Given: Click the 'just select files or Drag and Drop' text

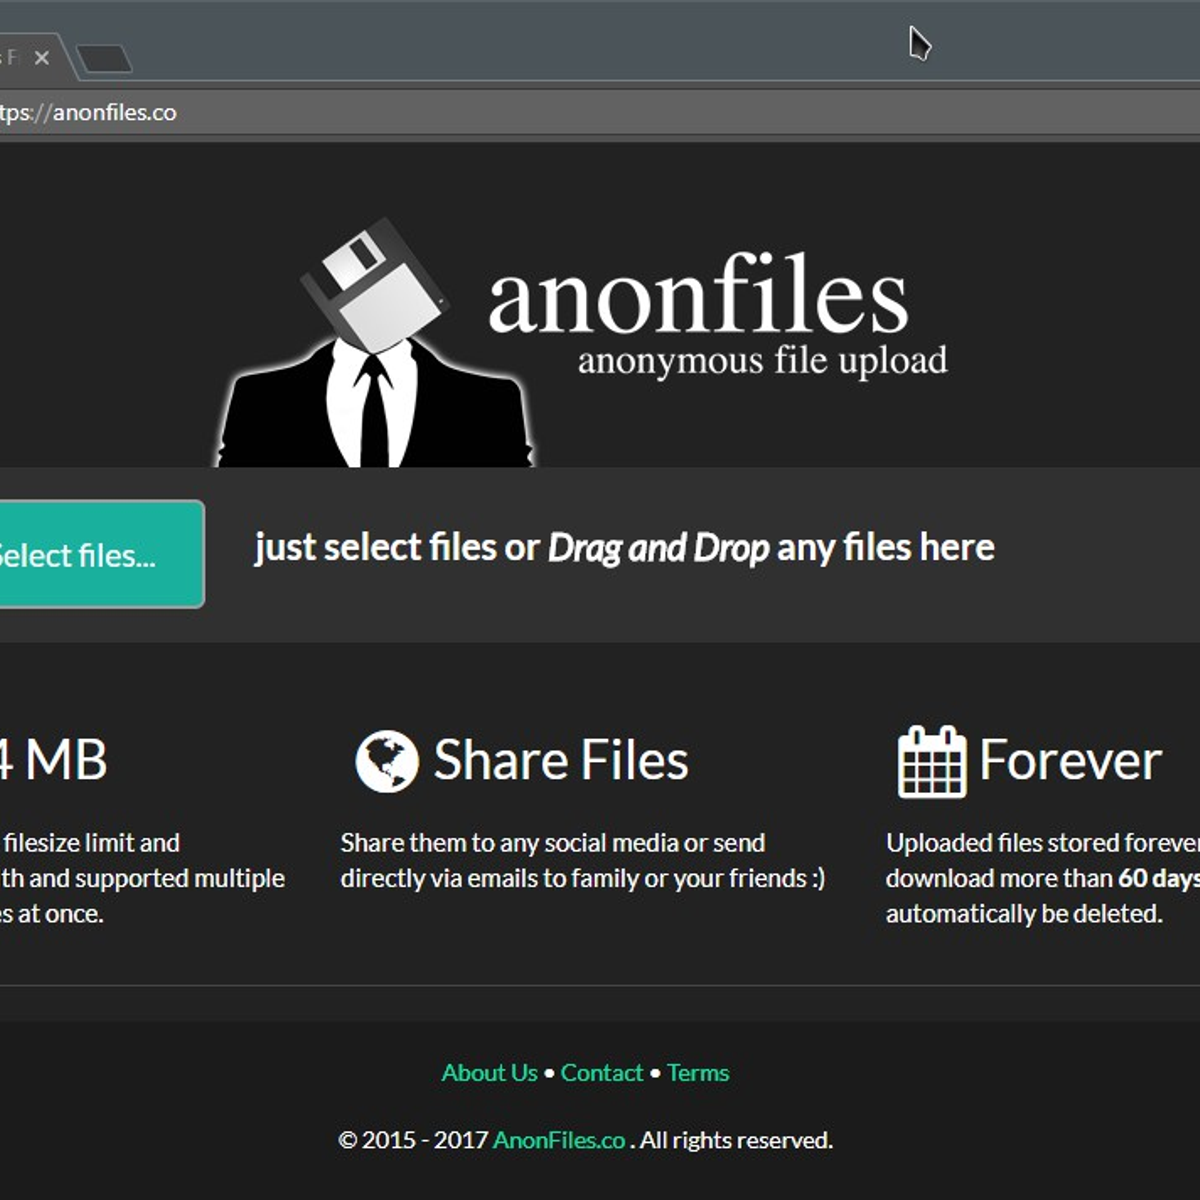Looking at the screenshot, I should (x=624, y=548).
